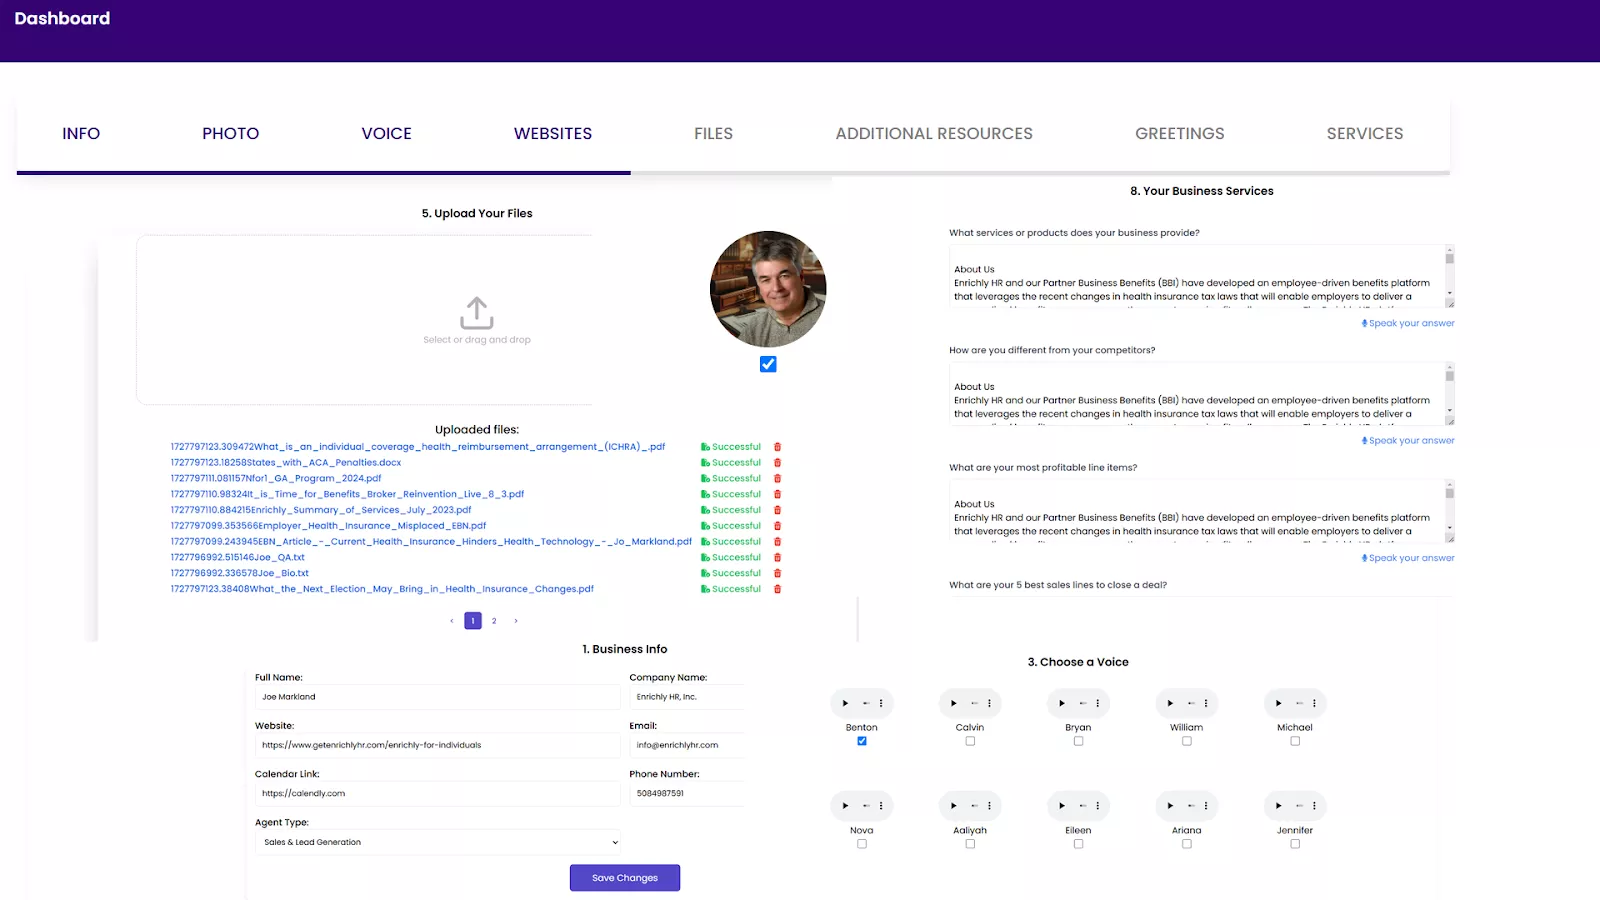Viewport: 1600px width, 900px height.
Task: Play the Jennifer voice preview
Action: [1278, 806]
